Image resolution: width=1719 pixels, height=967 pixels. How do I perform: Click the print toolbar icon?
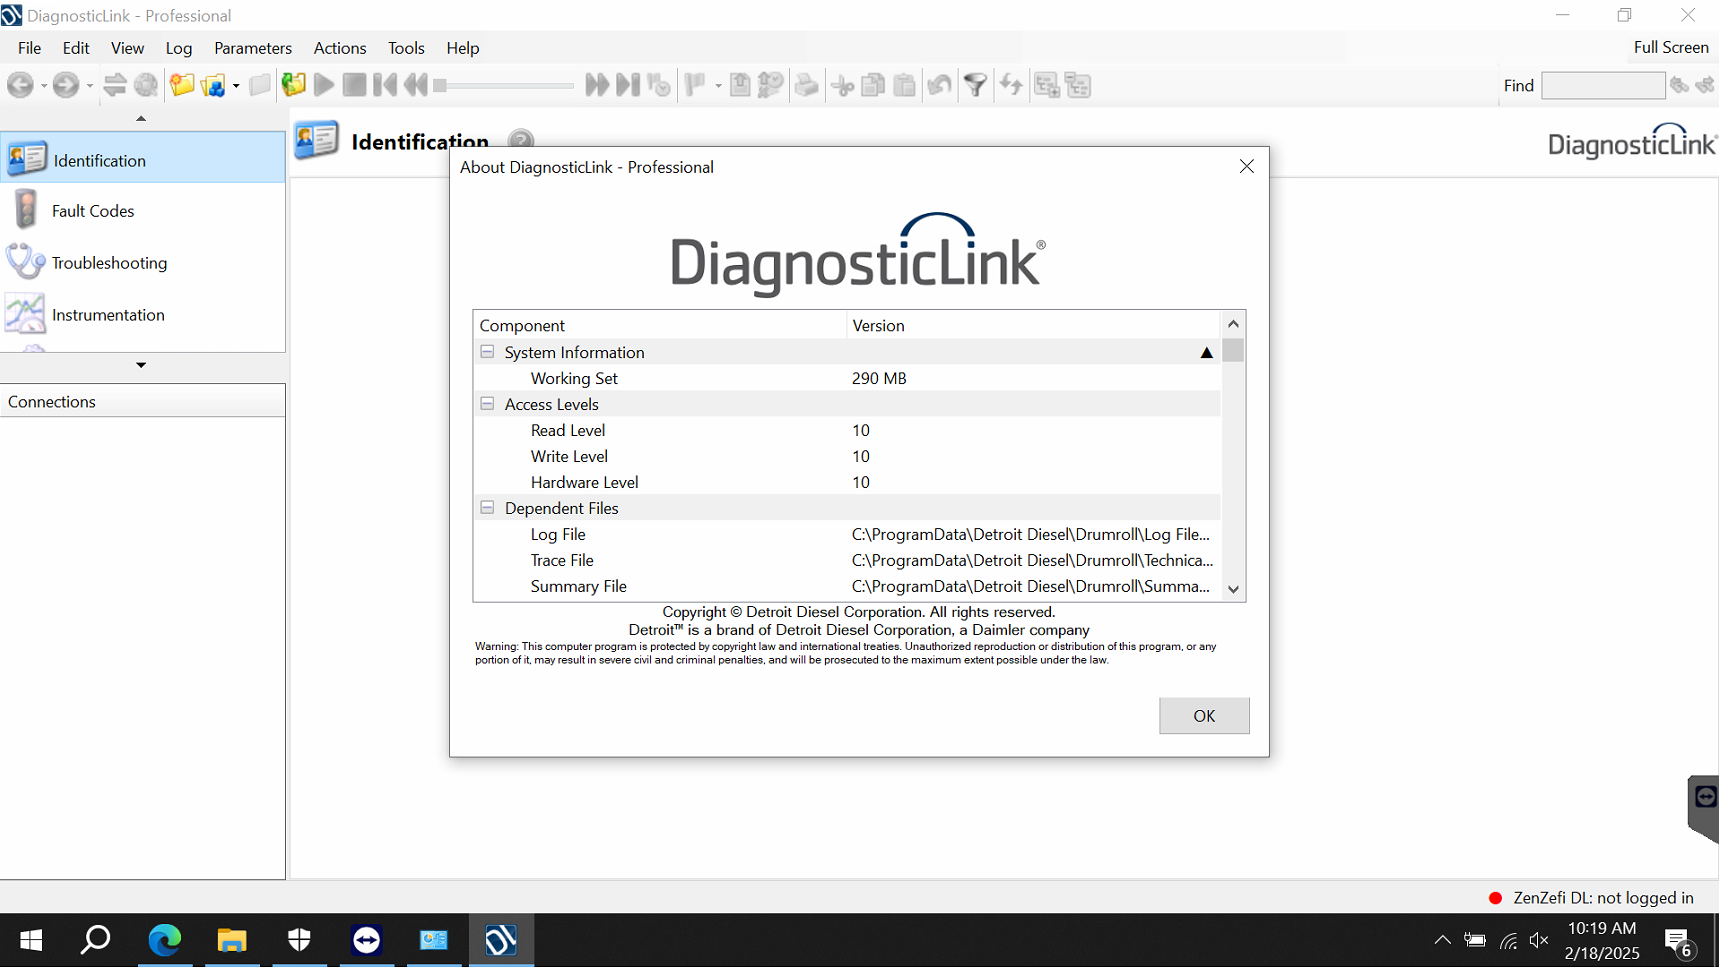(x=806, y=86)
